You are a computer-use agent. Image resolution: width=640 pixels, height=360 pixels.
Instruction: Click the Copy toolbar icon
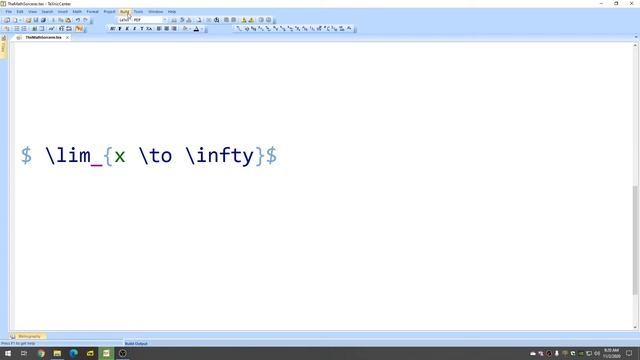coord(60,20)
